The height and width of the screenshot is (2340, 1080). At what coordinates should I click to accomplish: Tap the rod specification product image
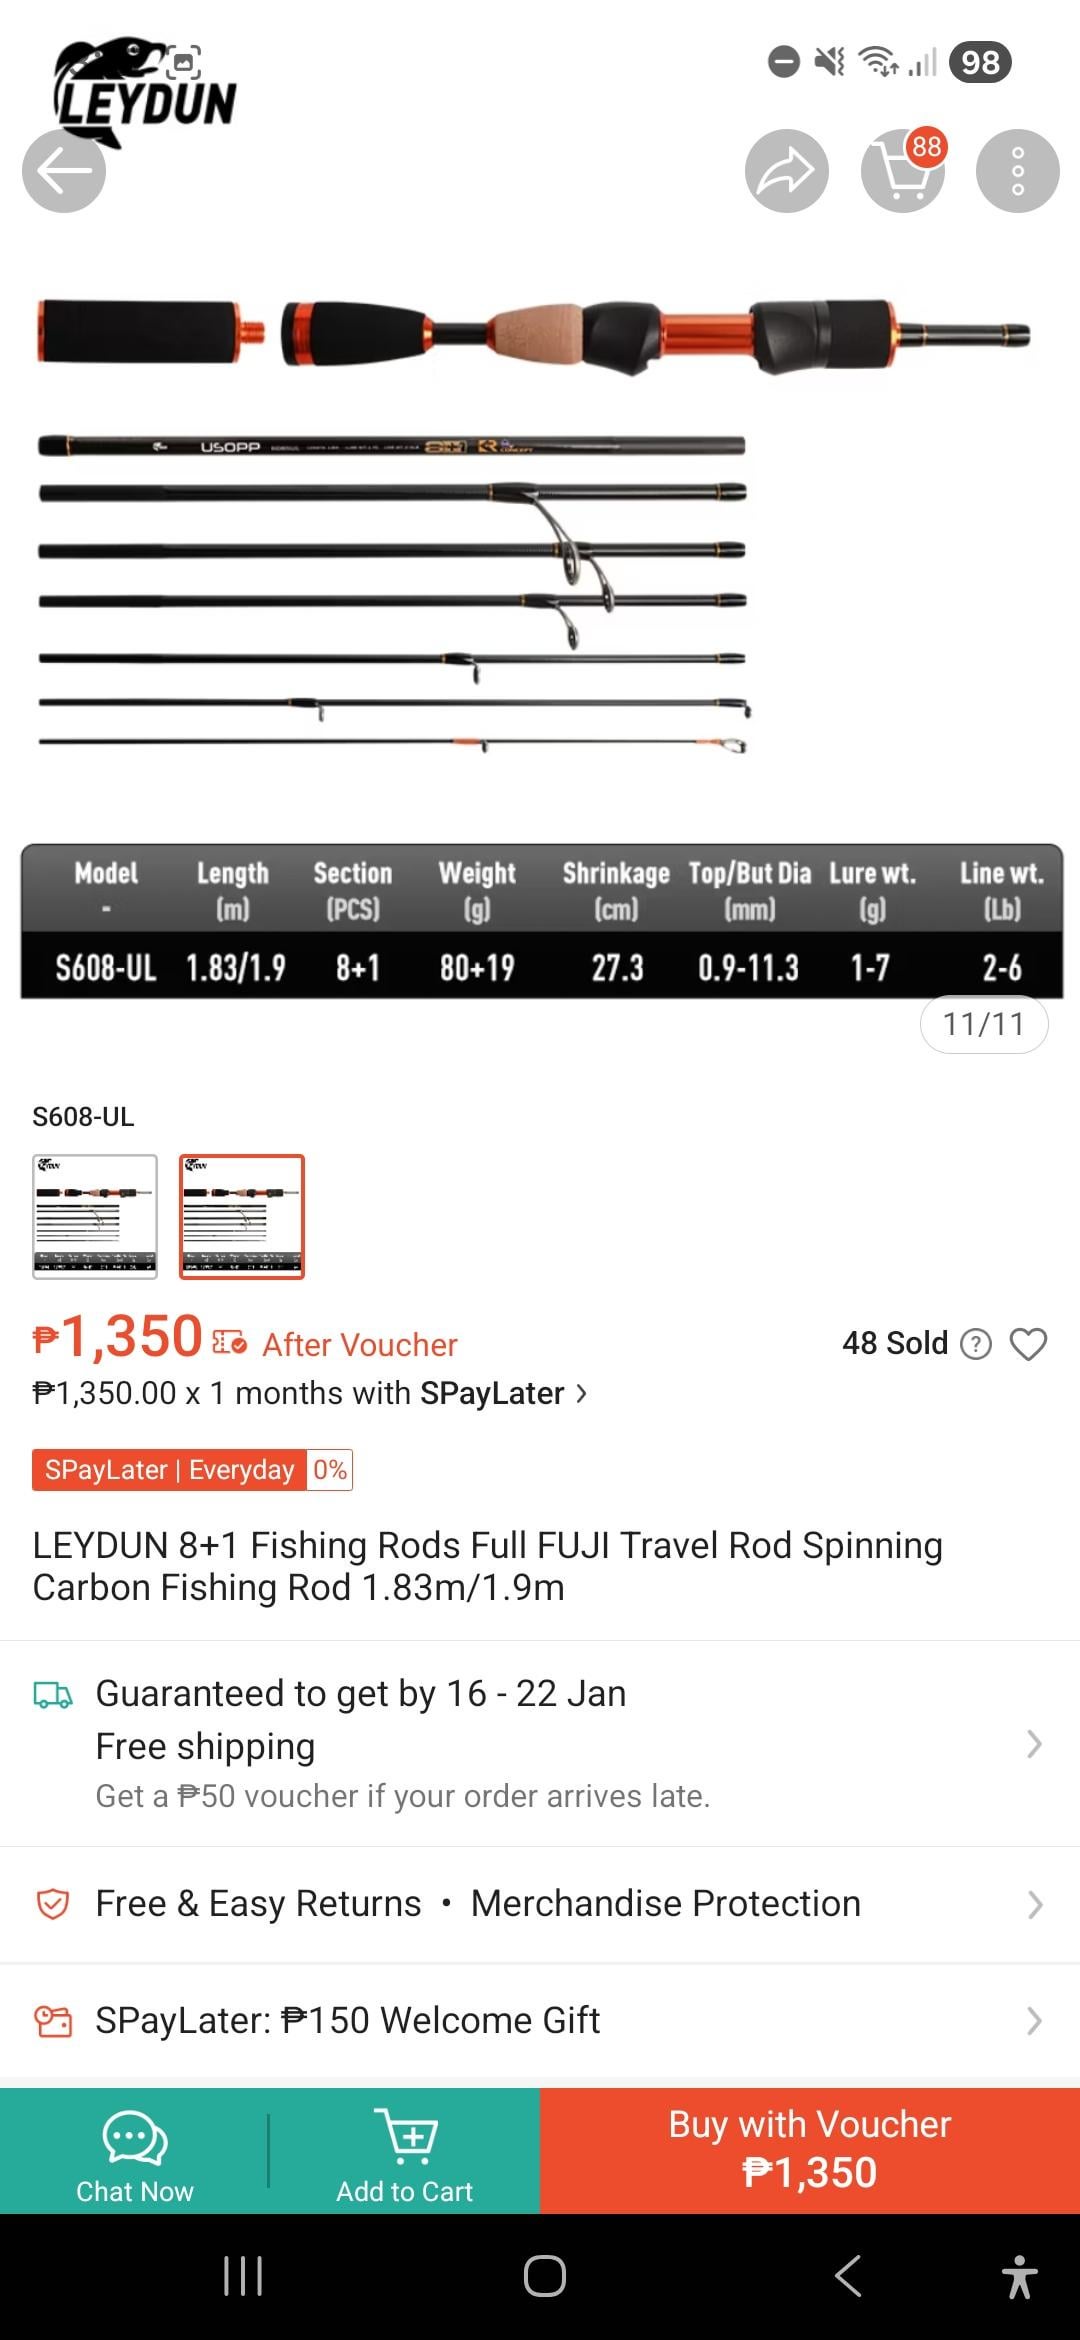(540, 640)
